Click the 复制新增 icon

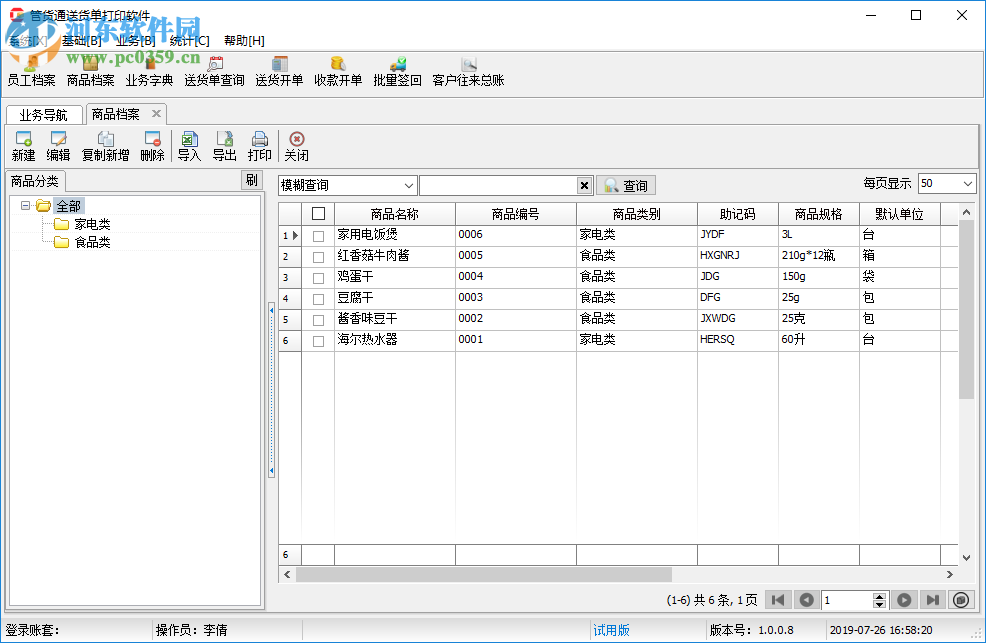tap(106, 146)
